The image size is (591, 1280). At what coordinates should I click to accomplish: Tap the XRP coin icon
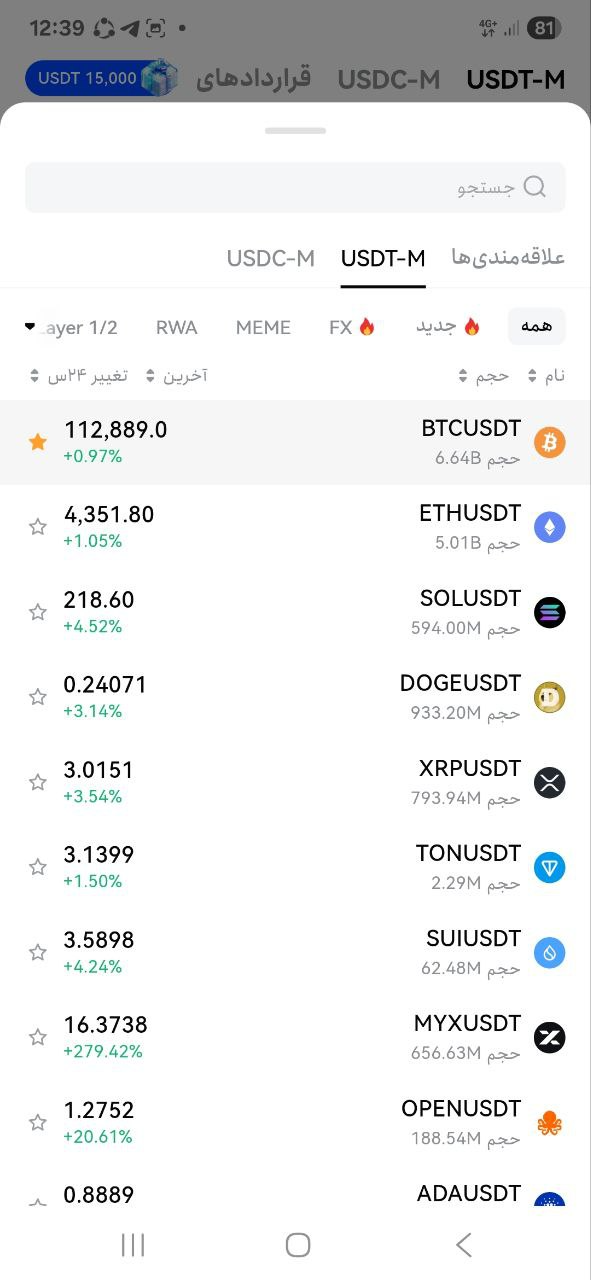click(x=549, y=782)
